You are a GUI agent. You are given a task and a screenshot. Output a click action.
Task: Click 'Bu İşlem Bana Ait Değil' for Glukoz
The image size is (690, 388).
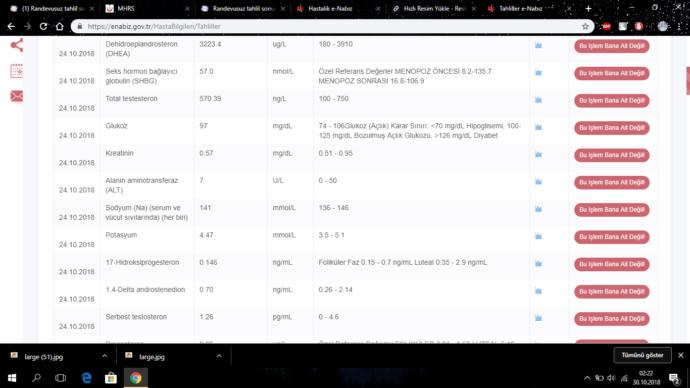[612, 128]
